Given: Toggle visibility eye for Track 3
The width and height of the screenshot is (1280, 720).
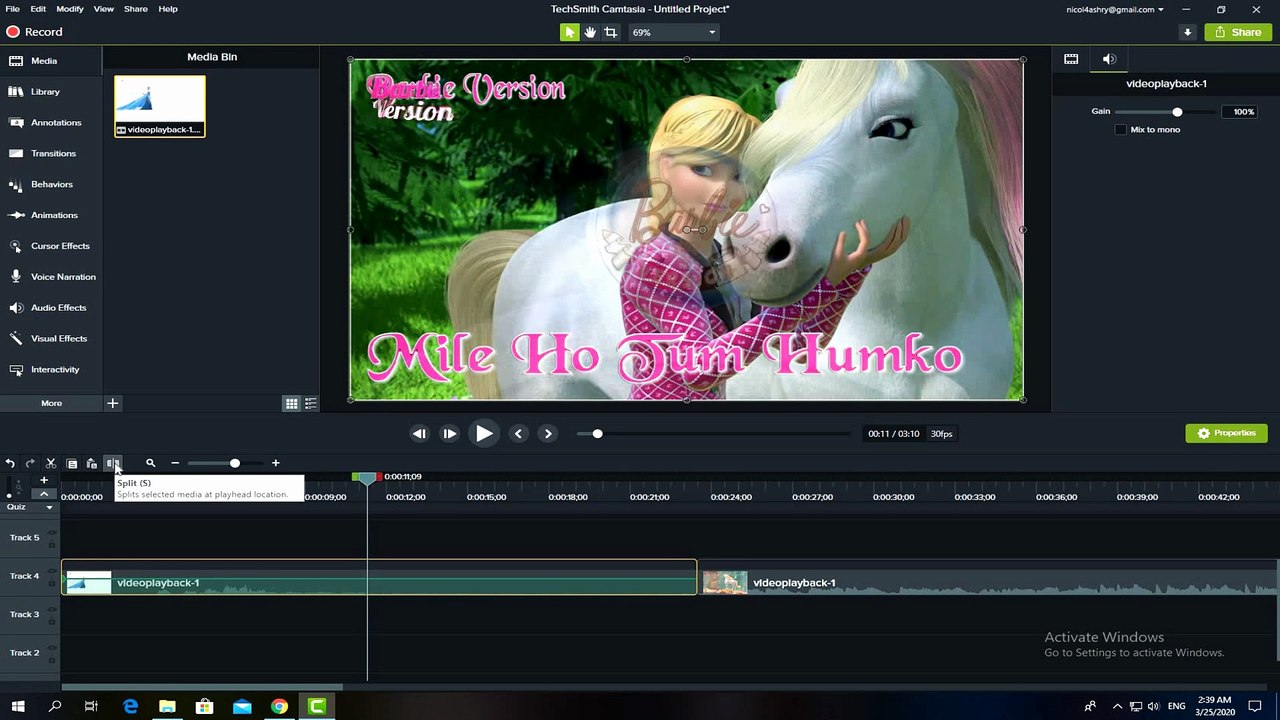Looking at the screenshot, I should pos(52,611).
